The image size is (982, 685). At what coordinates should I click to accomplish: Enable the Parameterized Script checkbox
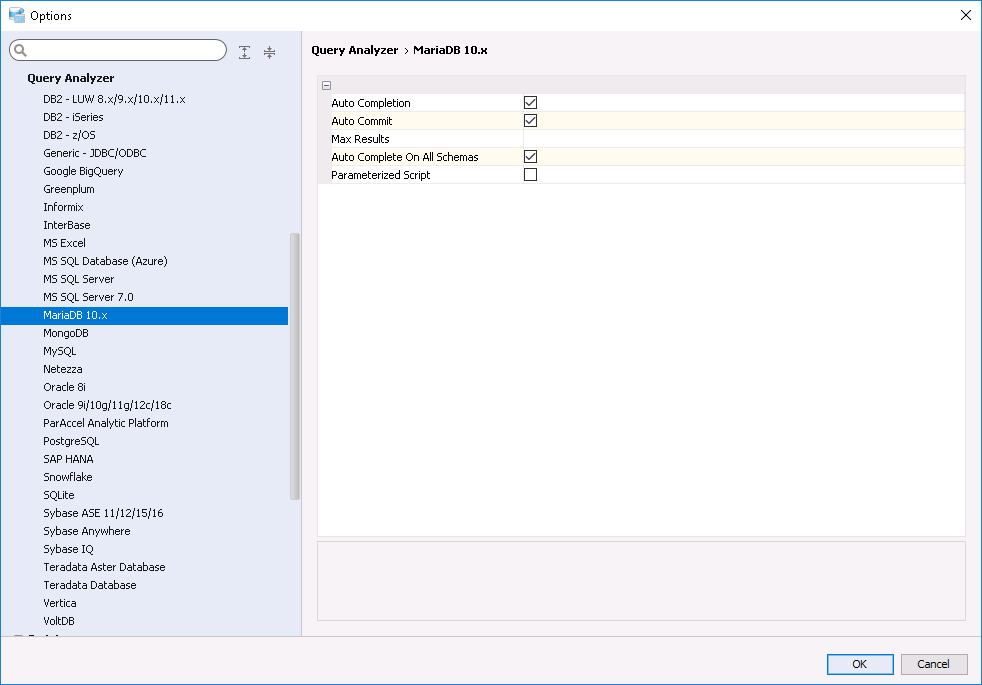(530, 175)
